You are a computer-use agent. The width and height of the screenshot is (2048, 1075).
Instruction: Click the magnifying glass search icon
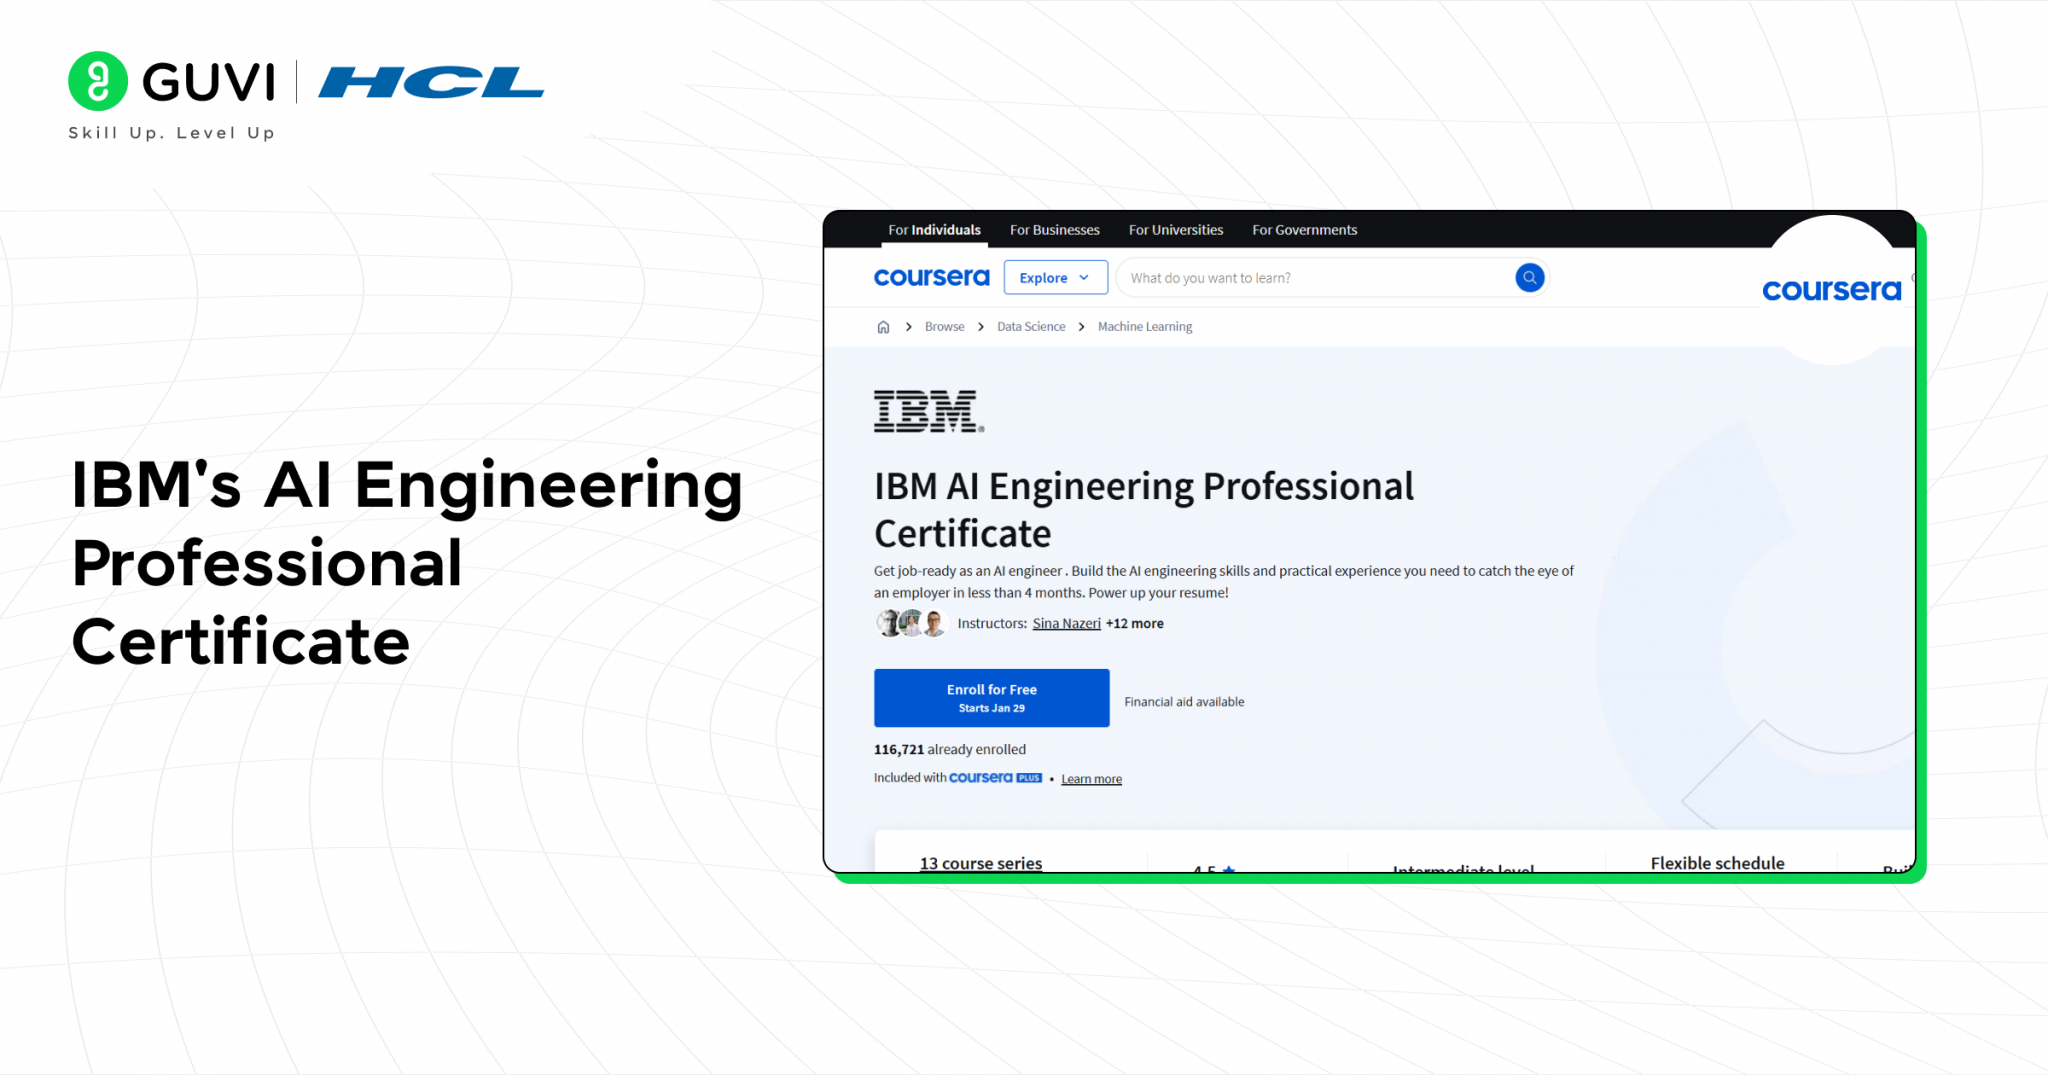pyautogui.click(x=1529, y=277)
